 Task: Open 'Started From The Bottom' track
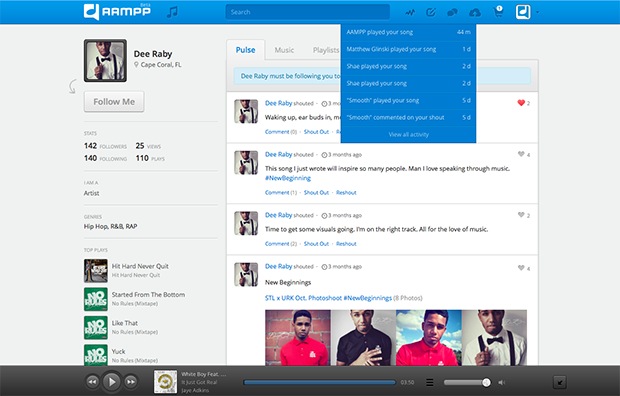(x=148, y=295)
